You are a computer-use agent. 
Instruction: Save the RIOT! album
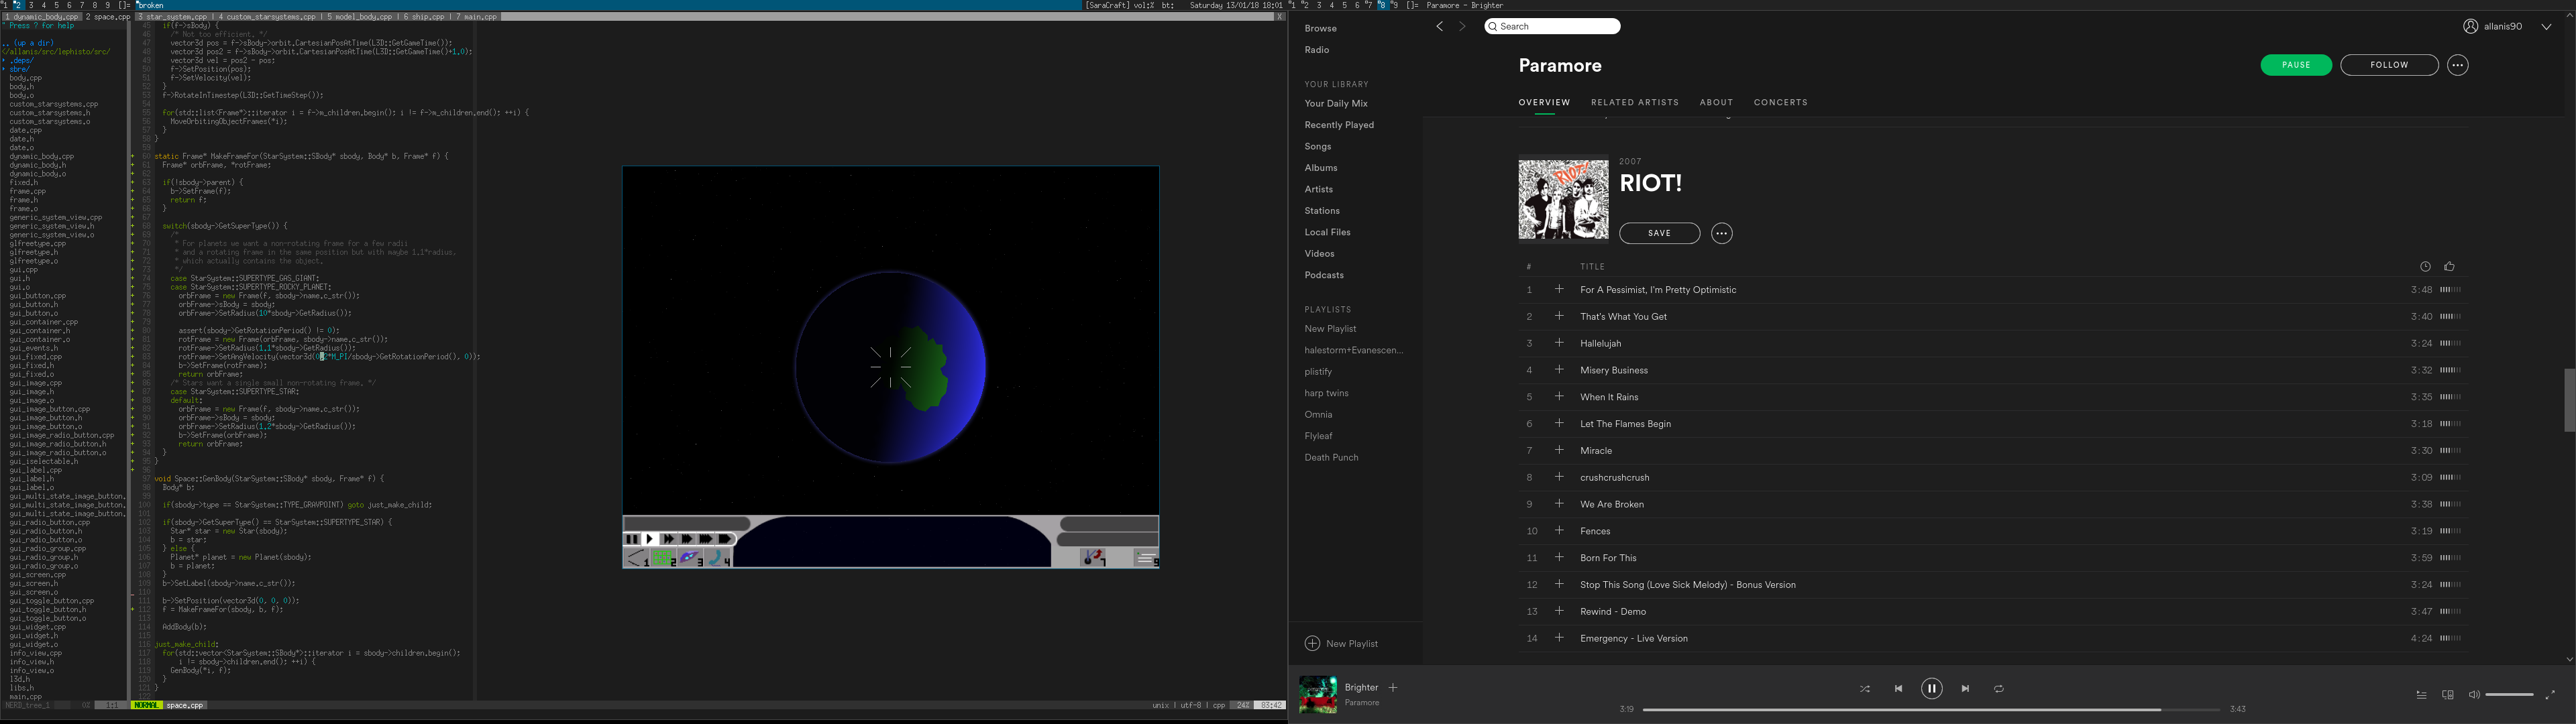pos(1659,234)
